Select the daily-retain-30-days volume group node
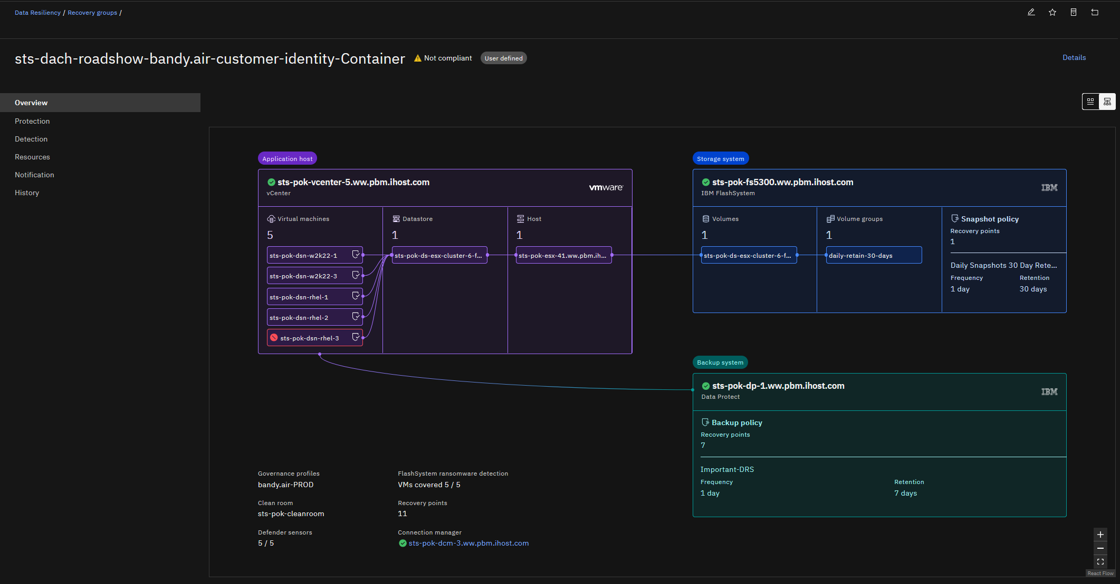 pos(874,255)
